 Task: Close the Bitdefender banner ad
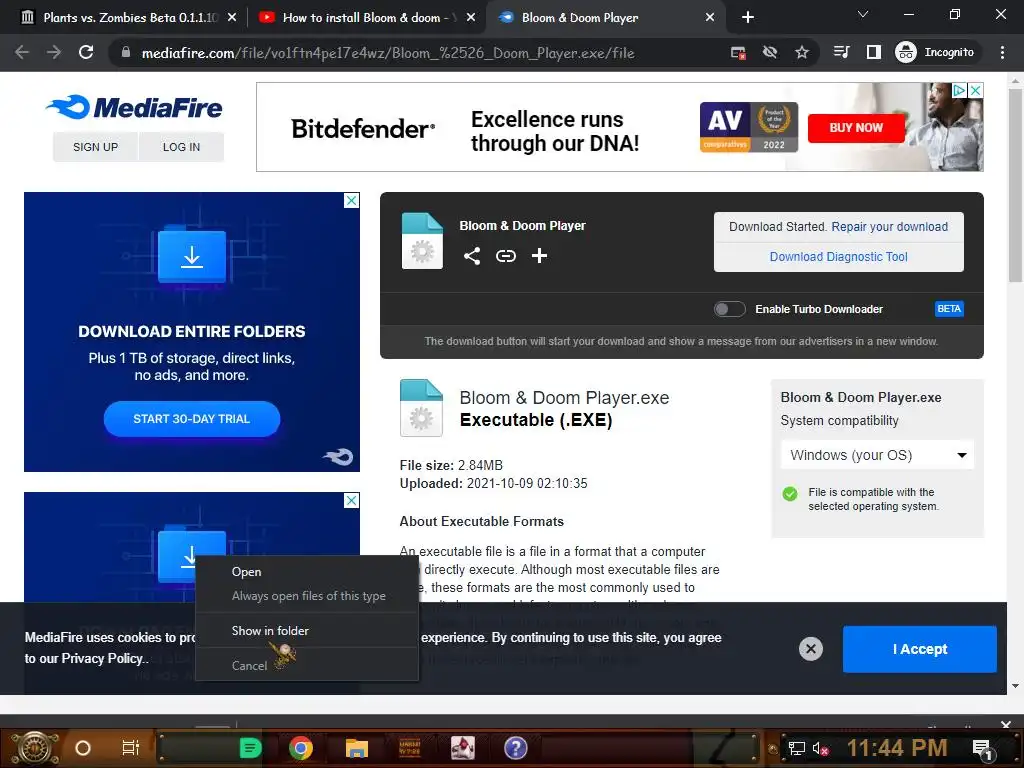975,90
